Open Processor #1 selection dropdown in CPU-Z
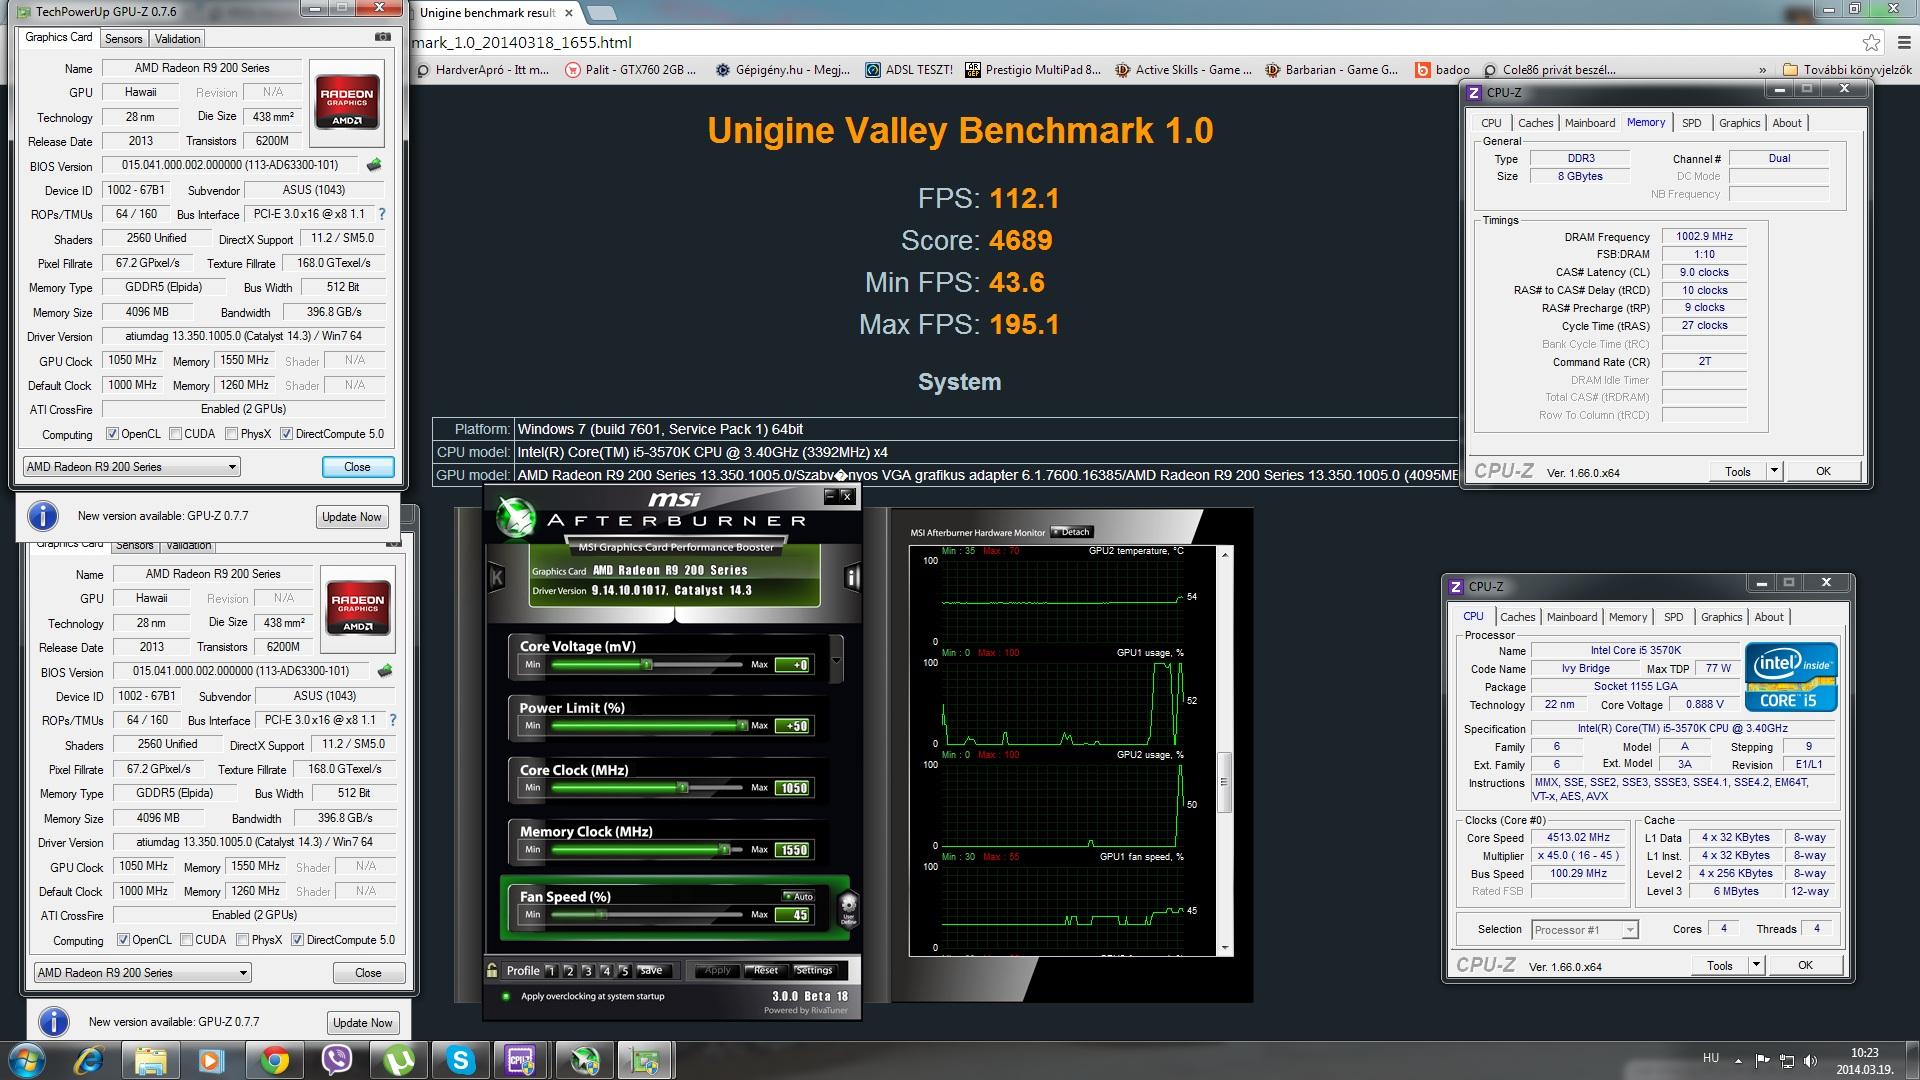Screen dimensions: 1920x1080 [1584, 930]
